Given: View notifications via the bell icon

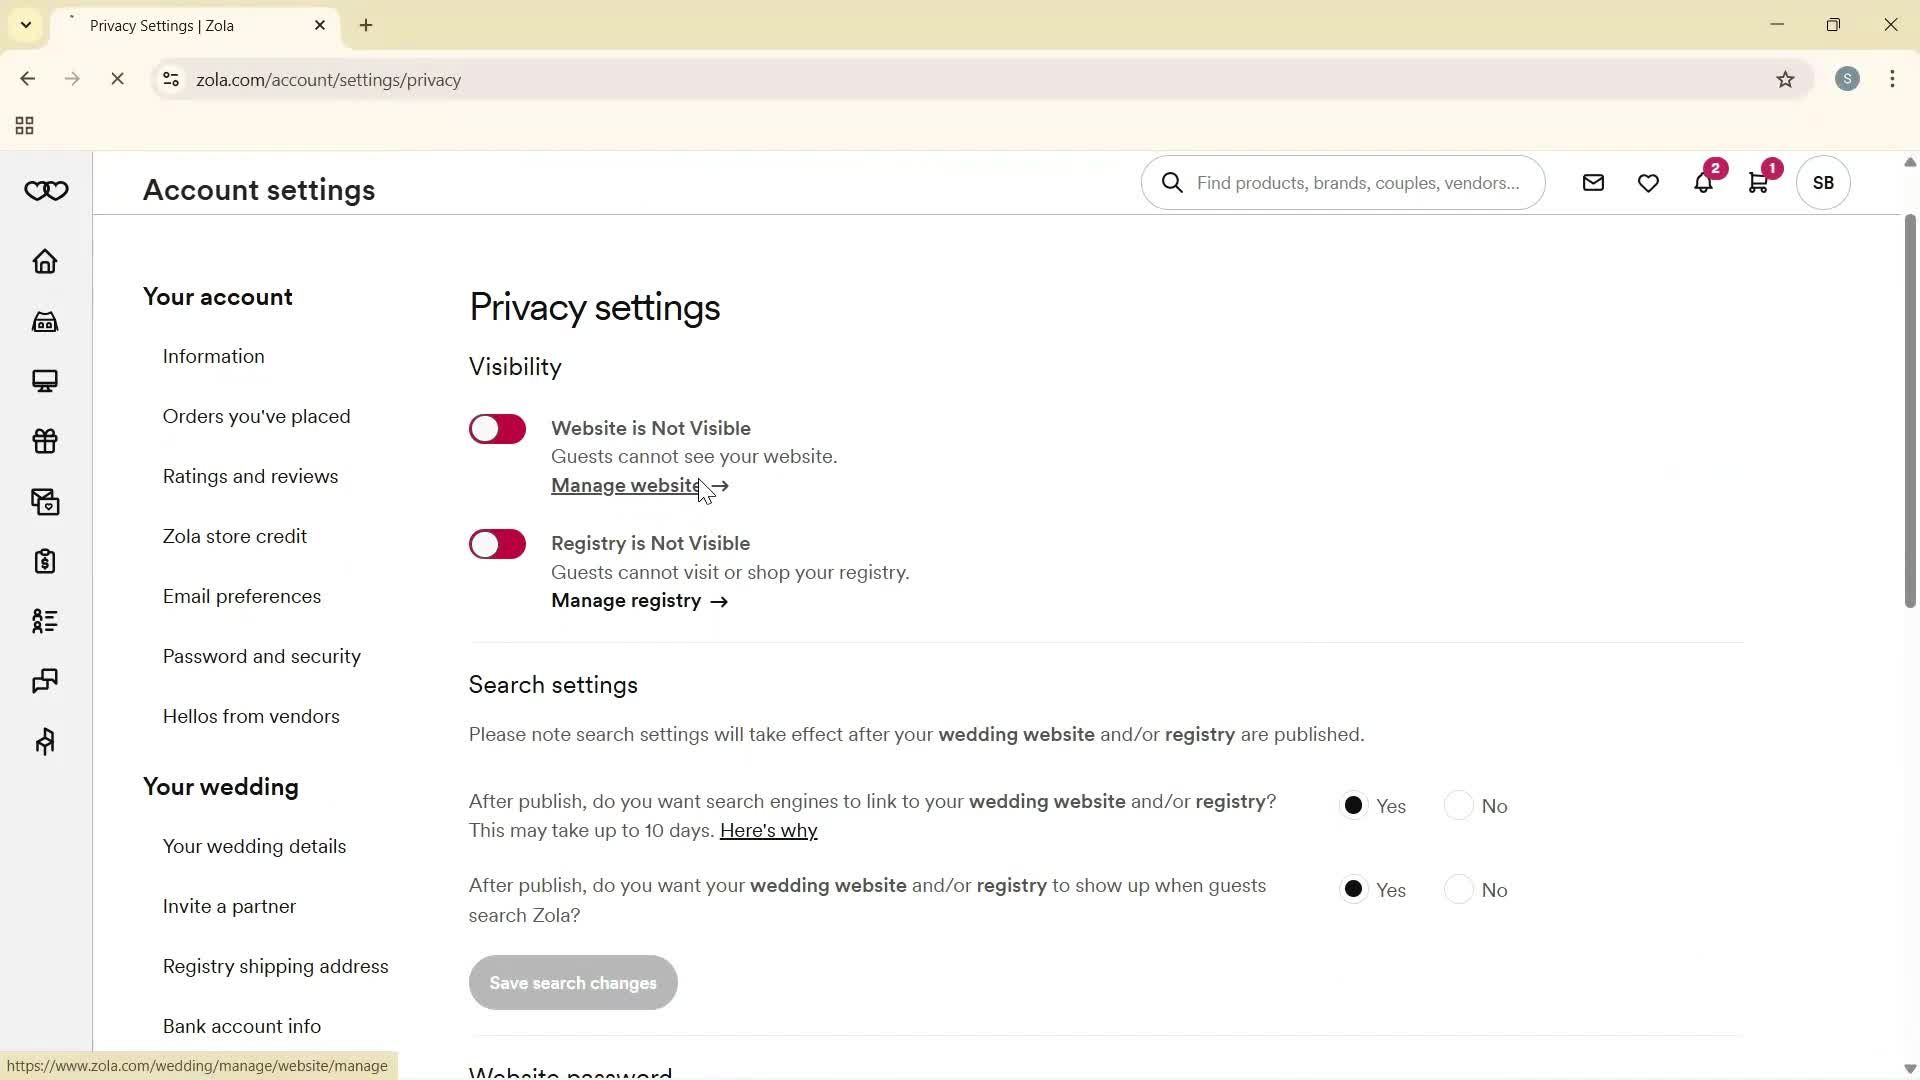Looking at the screenshot, I should point(1703,182).
